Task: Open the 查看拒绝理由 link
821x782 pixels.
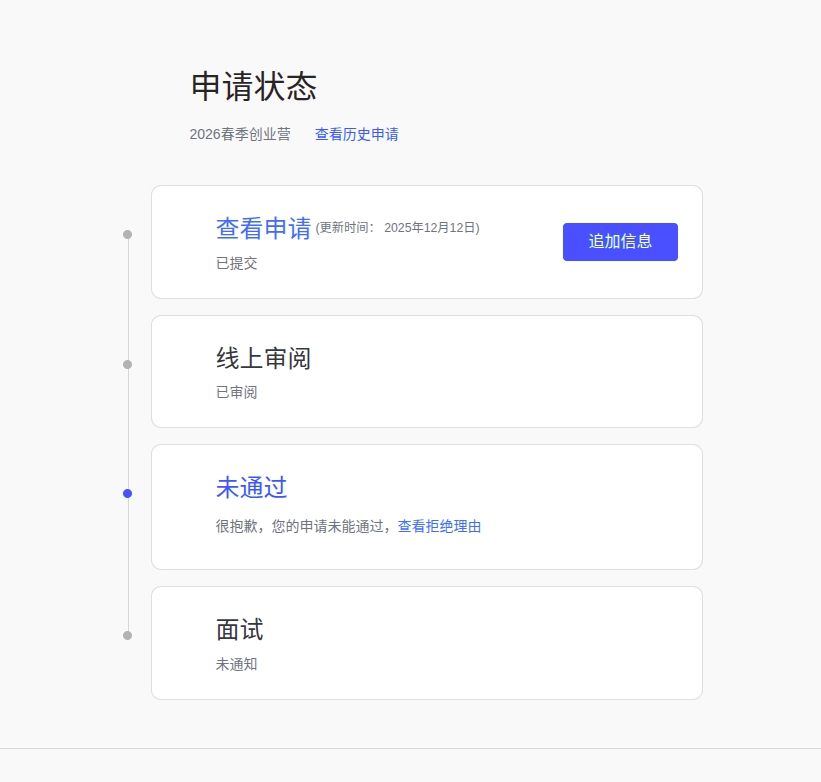Action: [439, 526]
